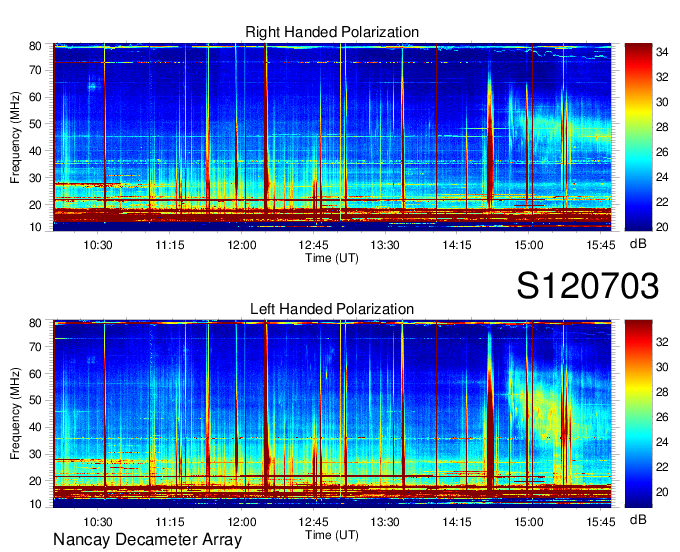Click the 15:00 tick on the right handed plot

[529, 245]
